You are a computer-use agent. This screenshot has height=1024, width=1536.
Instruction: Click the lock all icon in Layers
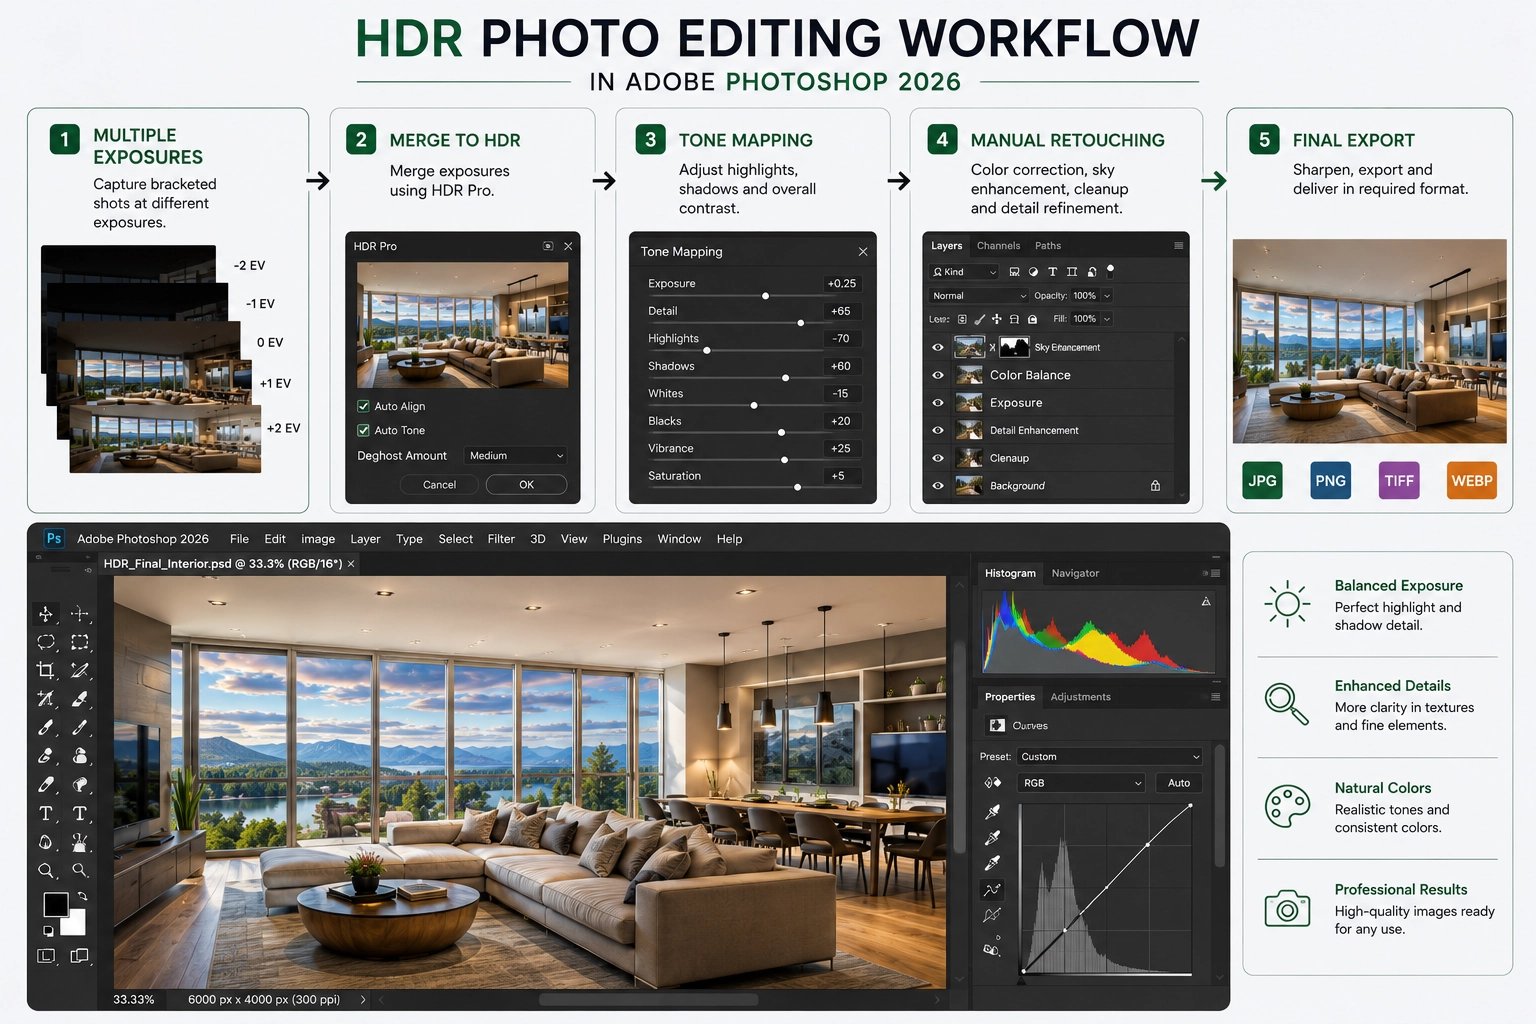(1033, 319)
